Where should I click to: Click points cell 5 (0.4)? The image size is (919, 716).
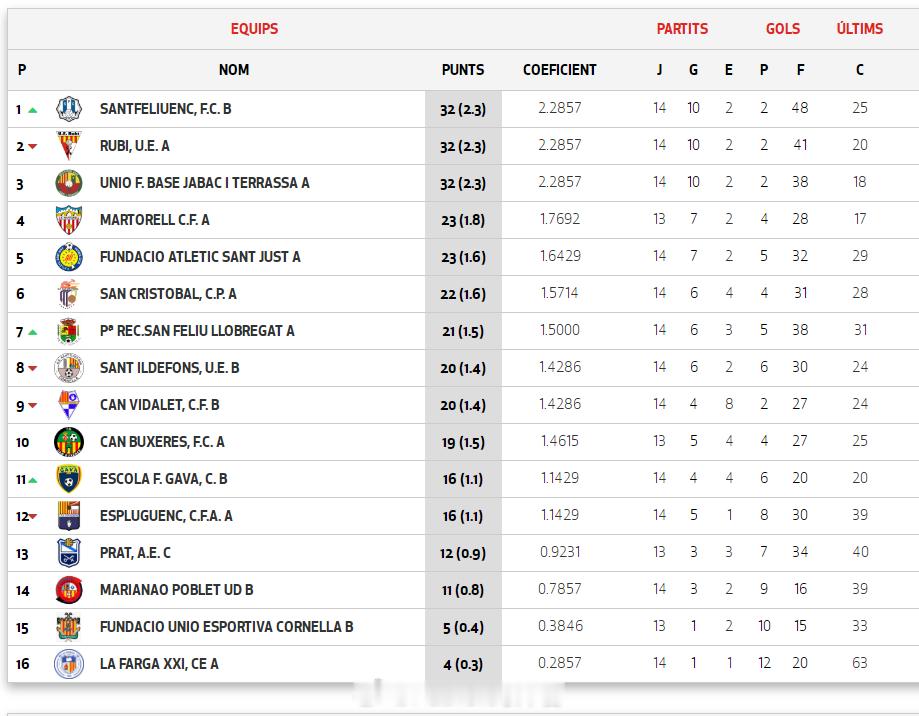pos(463,628)
